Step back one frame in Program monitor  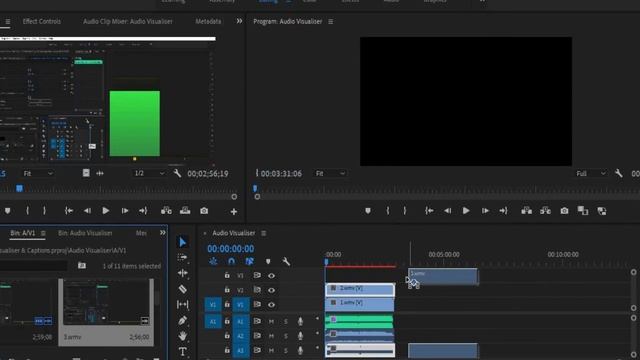(x=447, y=211)
